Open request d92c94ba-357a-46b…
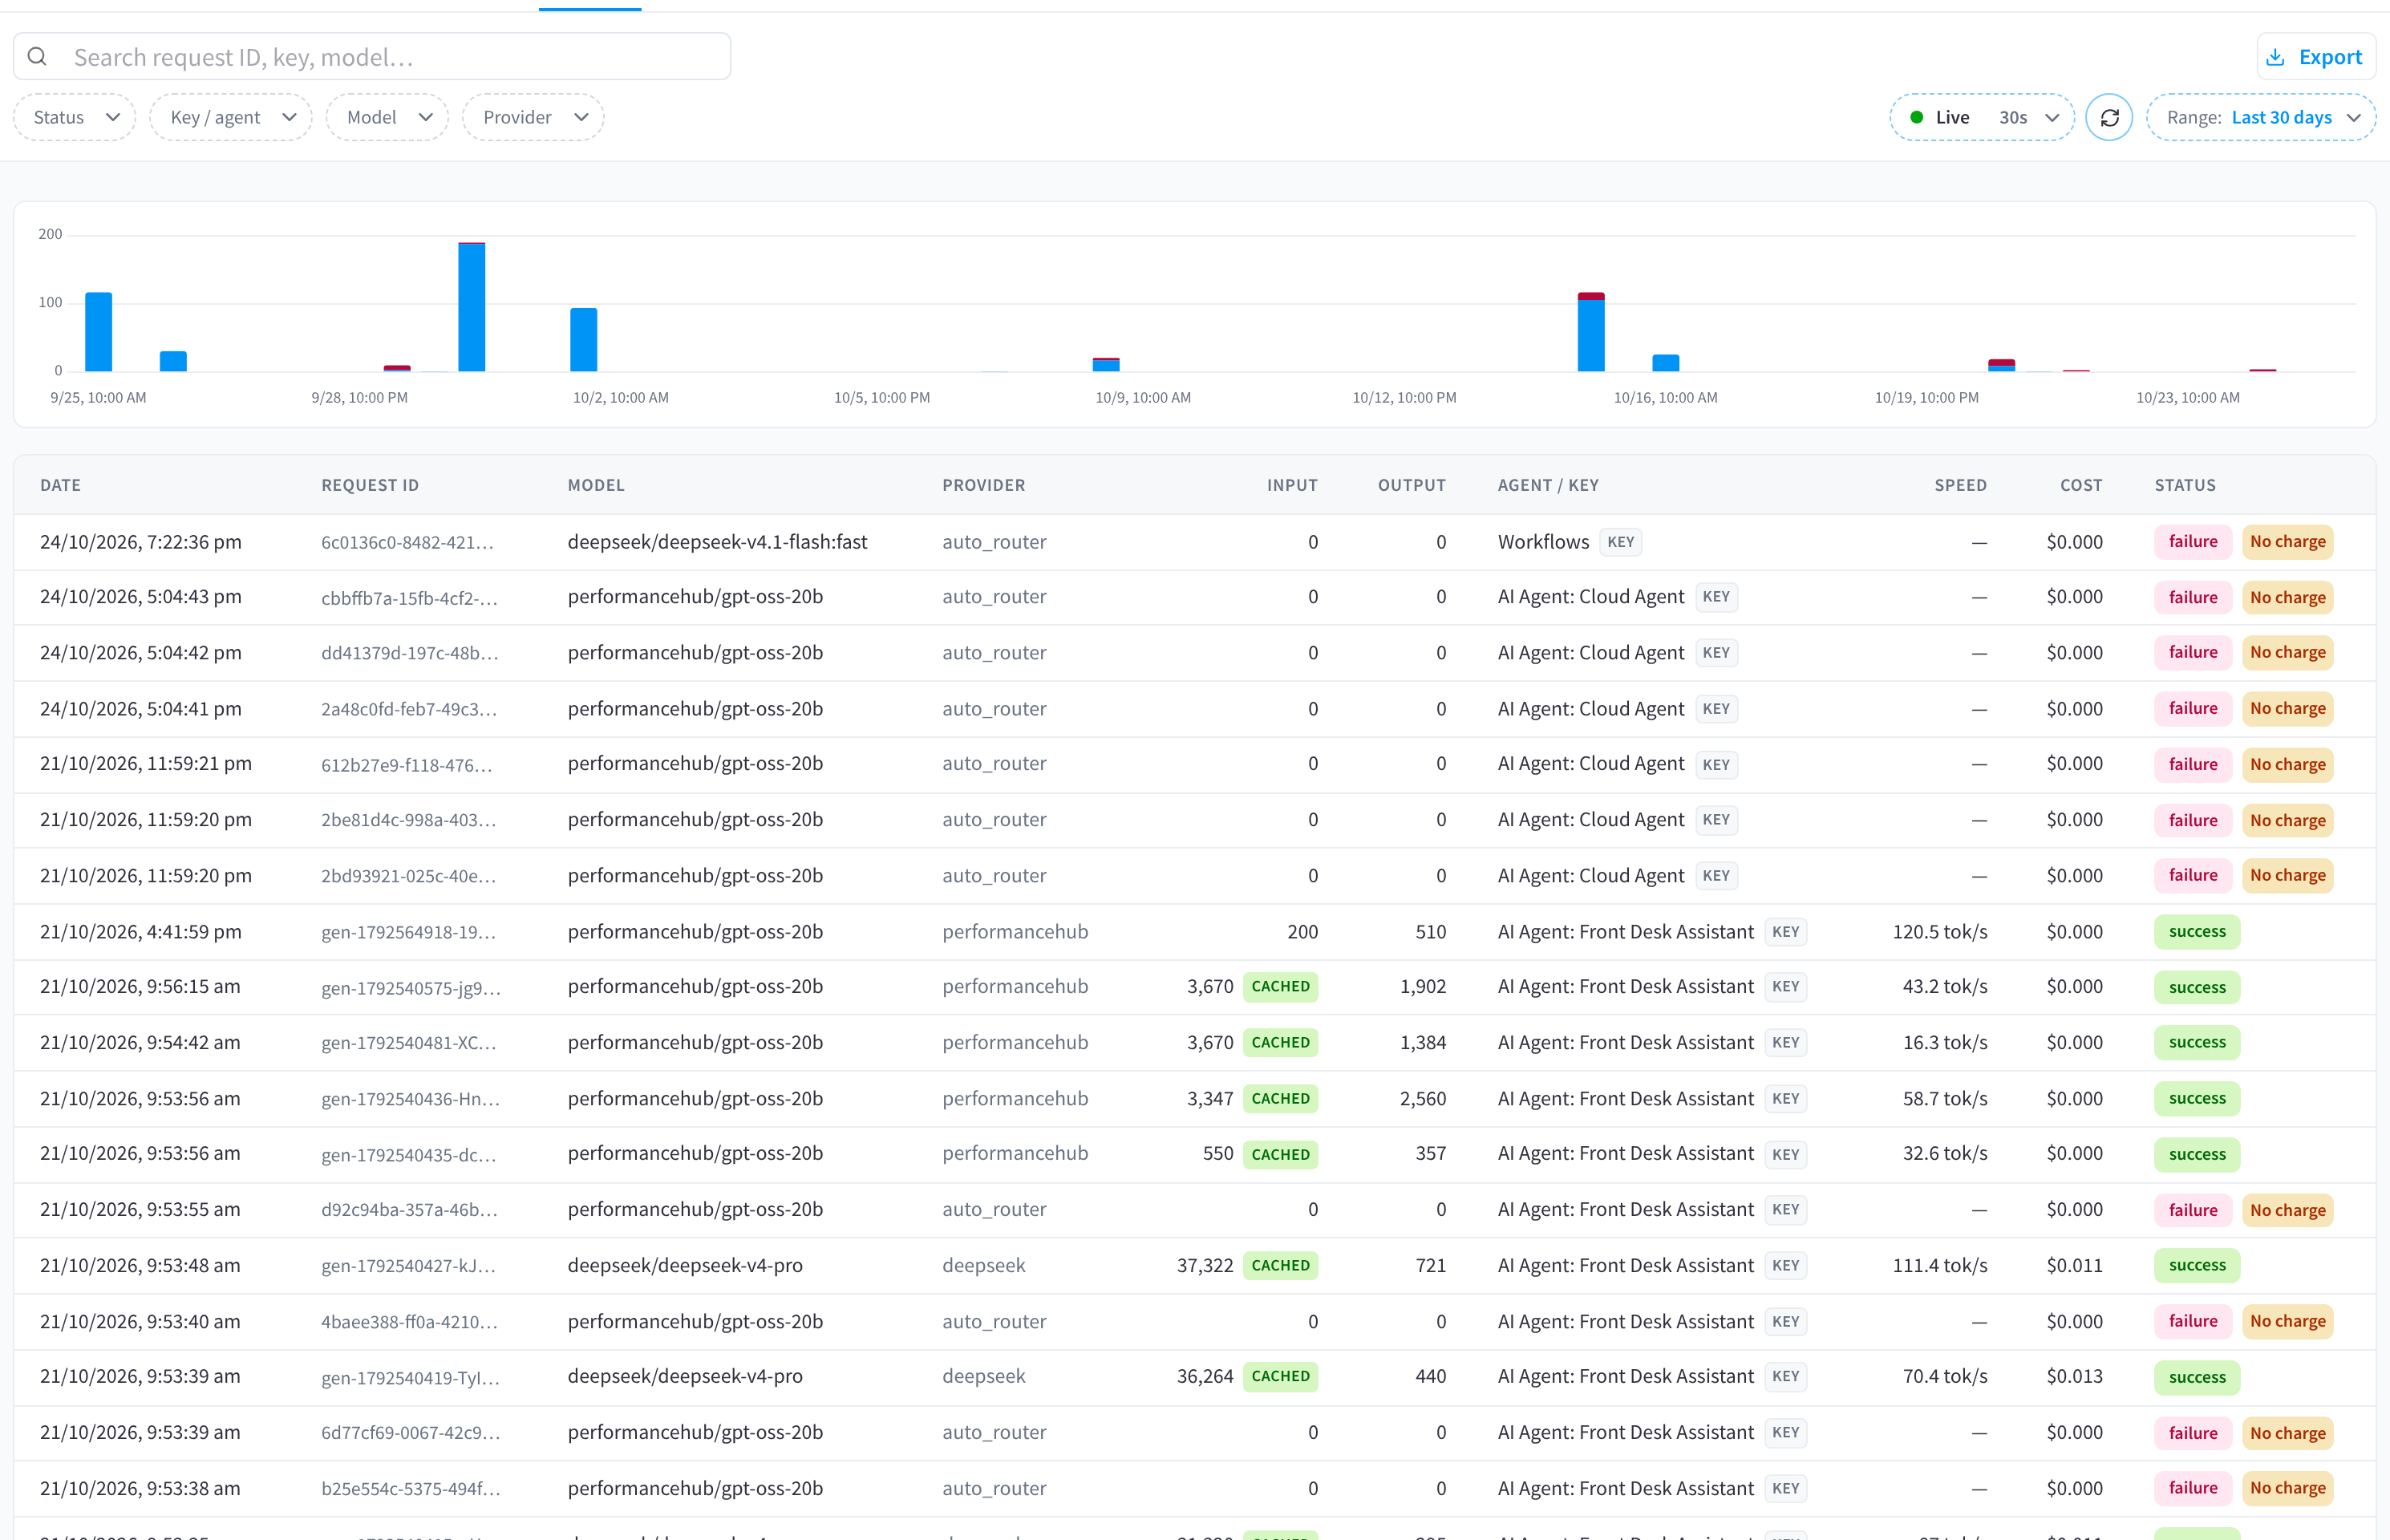The height and width of the screenshot is (1540, 2390). click(x=409, y=1210)
